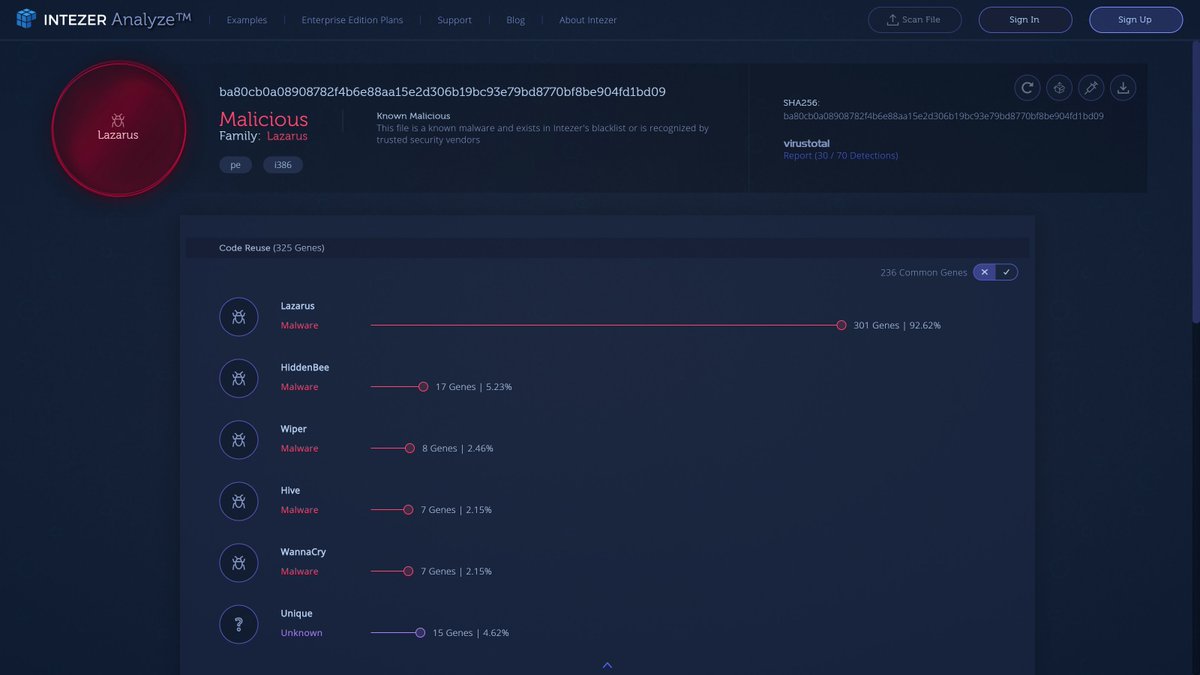Click the Wiper row bug icon

click(x=239, y=440)
